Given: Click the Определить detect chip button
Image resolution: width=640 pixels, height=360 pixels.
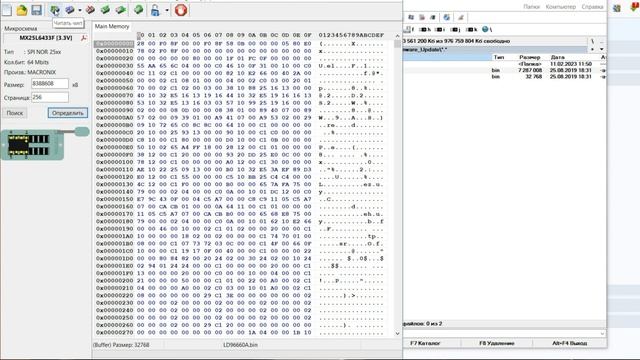Looking at the screenshot, I should 68,113.
